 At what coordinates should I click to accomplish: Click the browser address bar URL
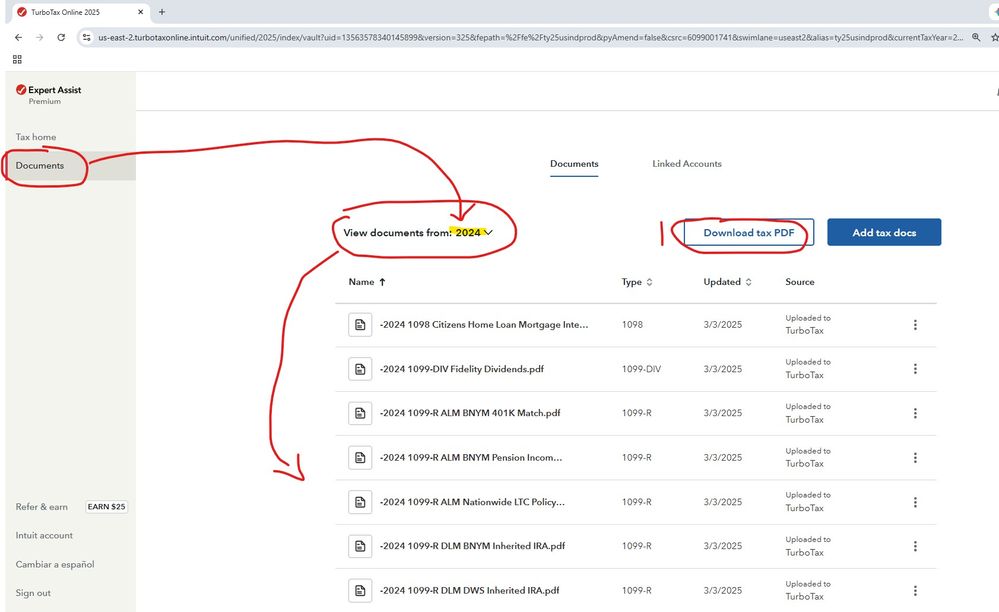[530, 38]
